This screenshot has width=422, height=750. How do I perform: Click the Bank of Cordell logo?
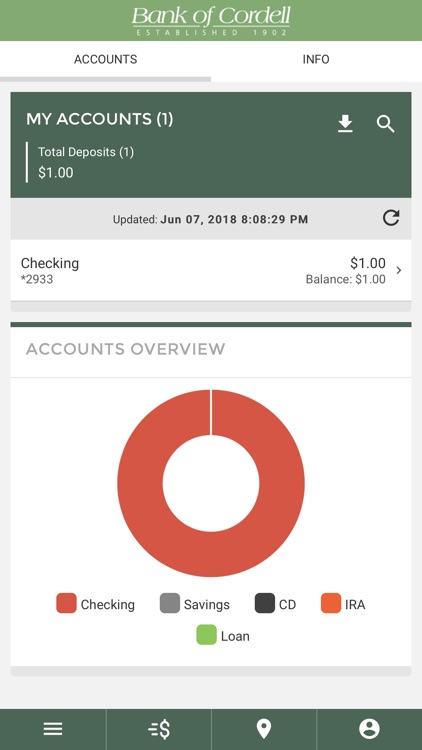211,21
